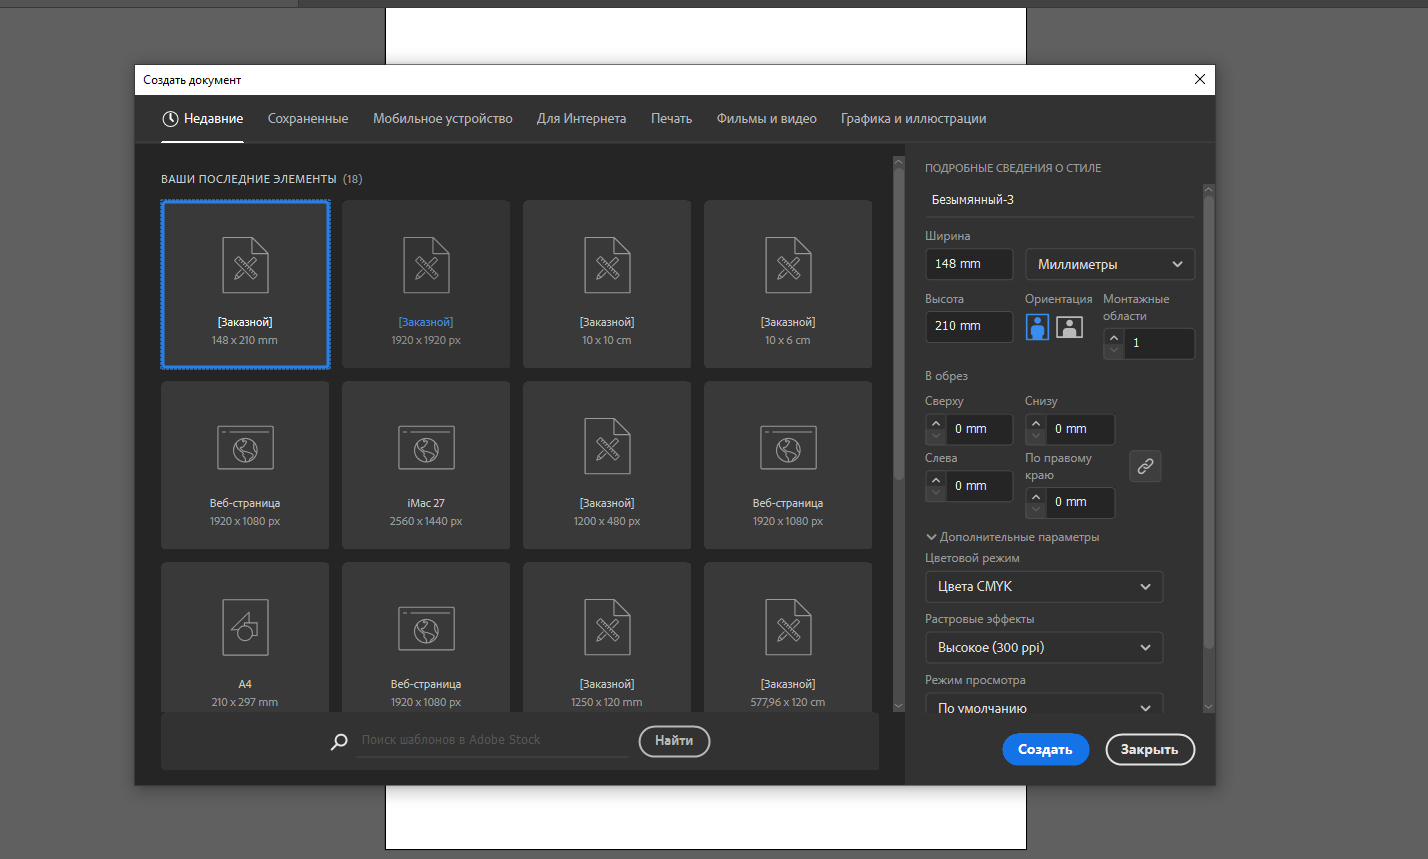Toggle the bleed link chain icon

(1145, 466)
